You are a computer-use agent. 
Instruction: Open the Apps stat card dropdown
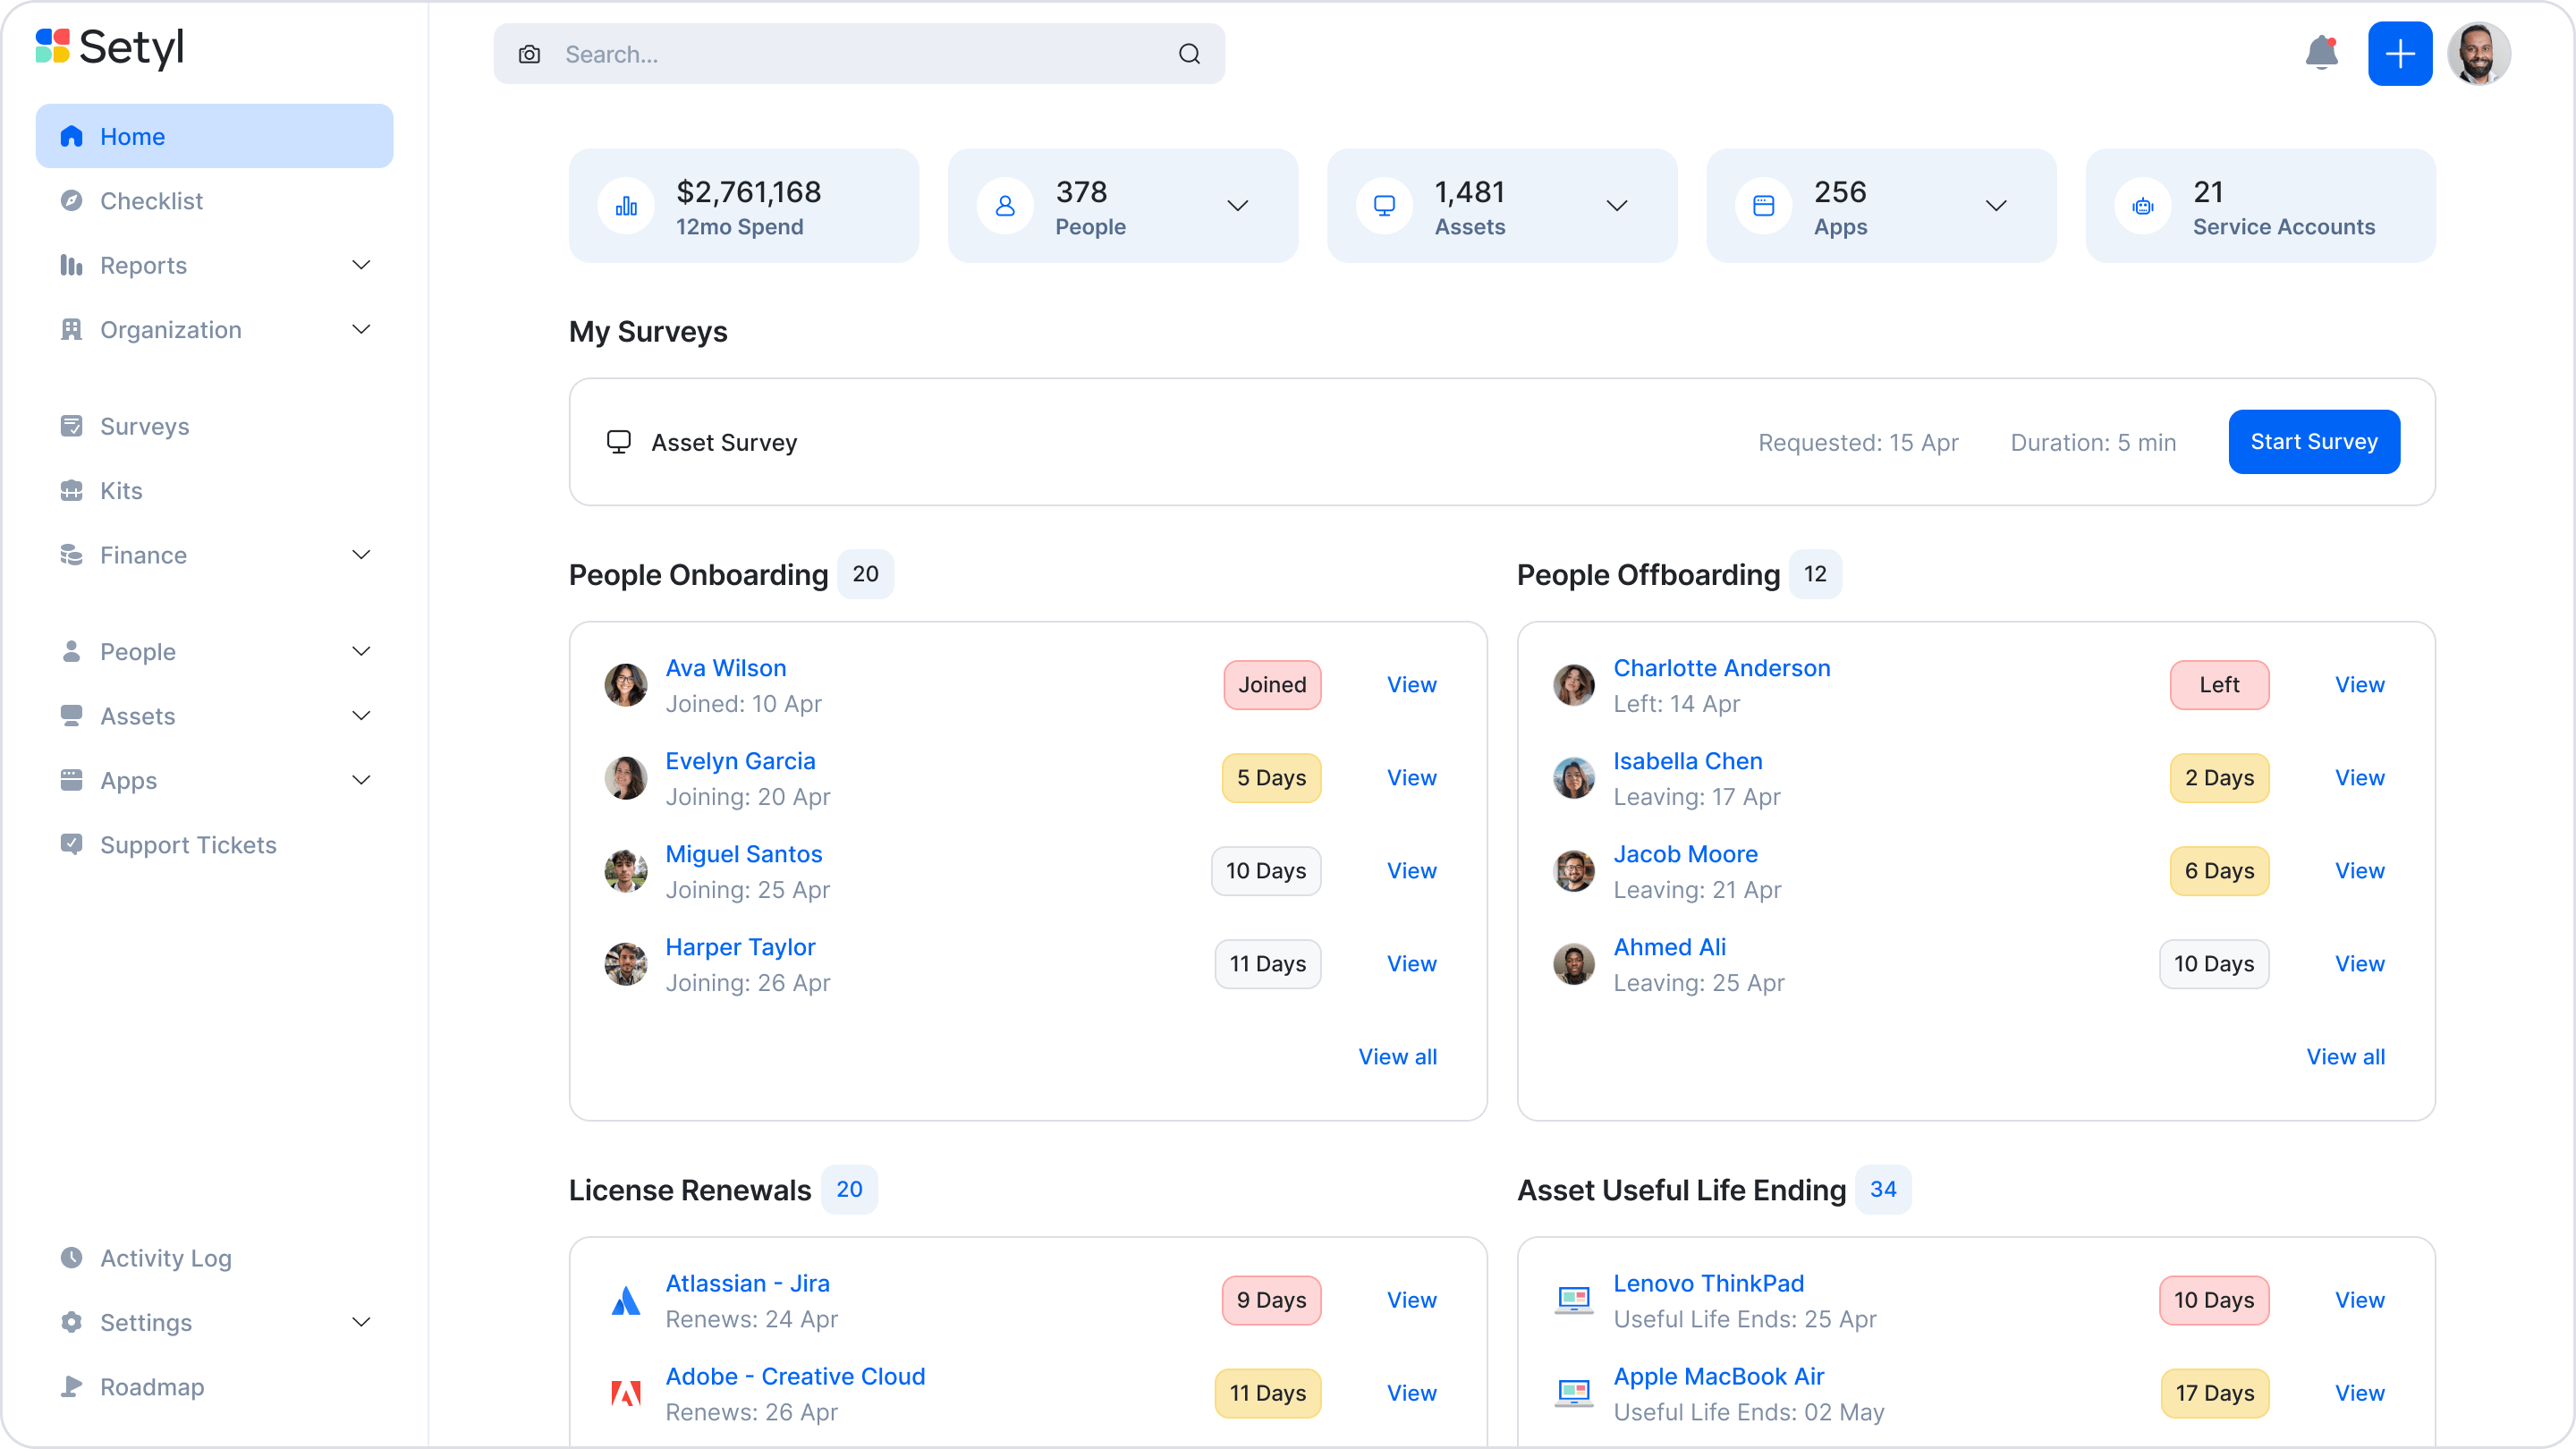(x=1996, y=206)
